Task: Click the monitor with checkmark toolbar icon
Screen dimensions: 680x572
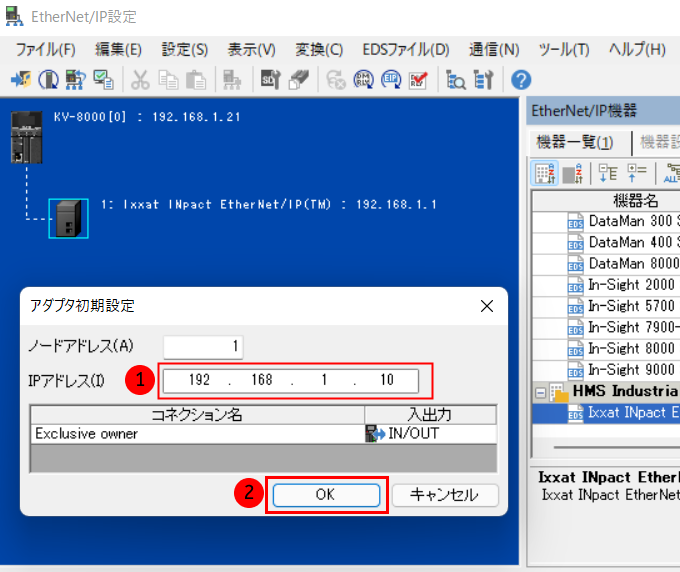Action: click(104, 80)
